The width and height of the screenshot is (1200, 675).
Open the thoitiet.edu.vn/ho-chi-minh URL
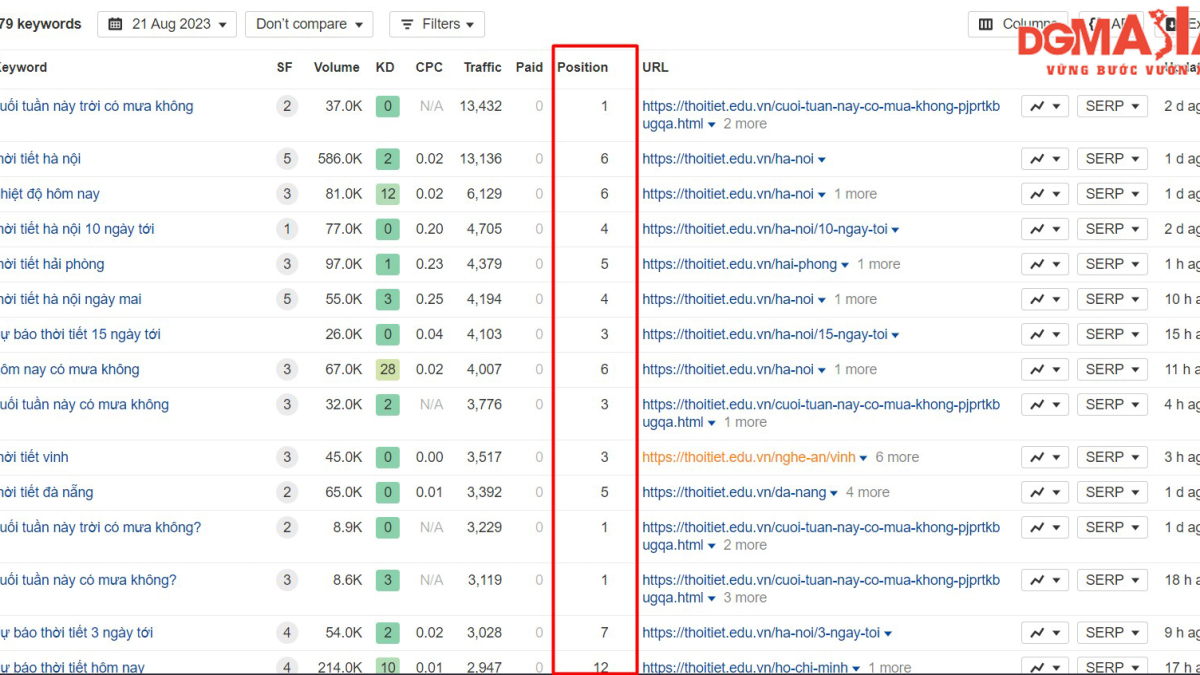tap(745, 667)
